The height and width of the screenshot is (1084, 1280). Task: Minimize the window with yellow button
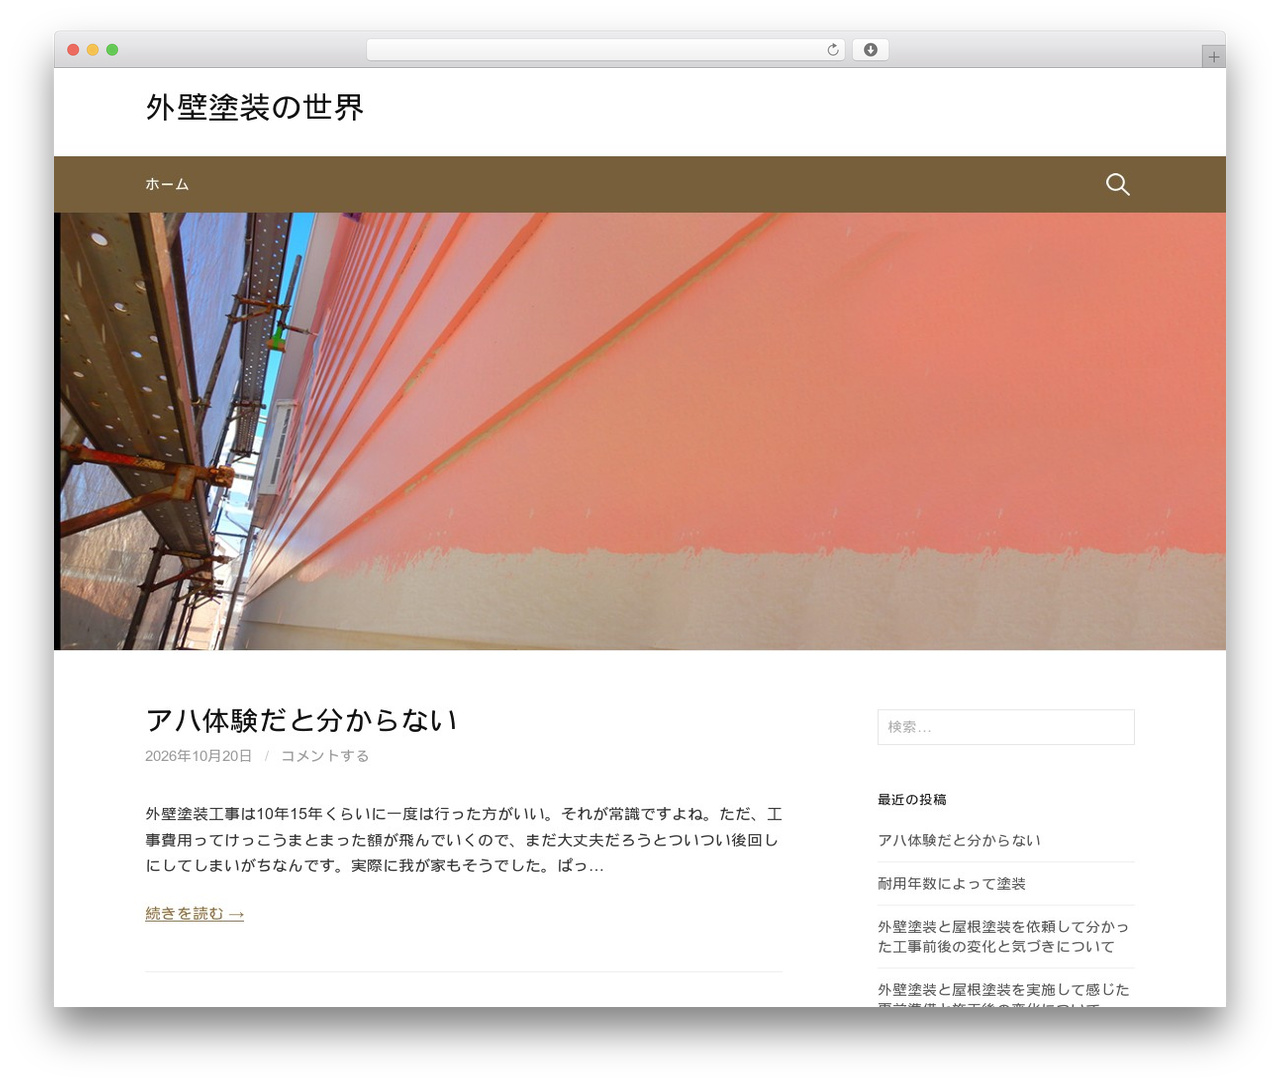point(92,50)
